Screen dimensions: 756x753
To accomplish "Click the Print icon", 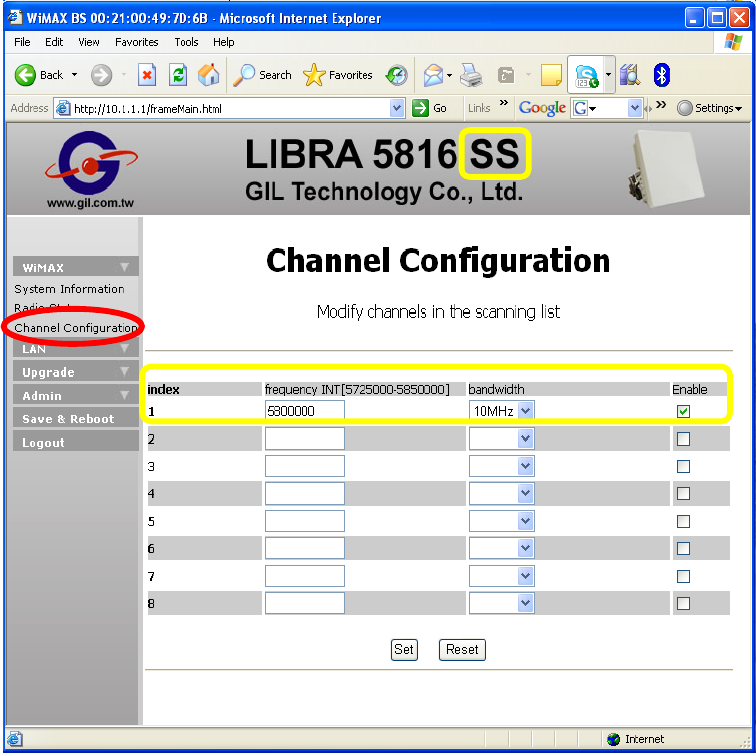I will tap(471, 75).
